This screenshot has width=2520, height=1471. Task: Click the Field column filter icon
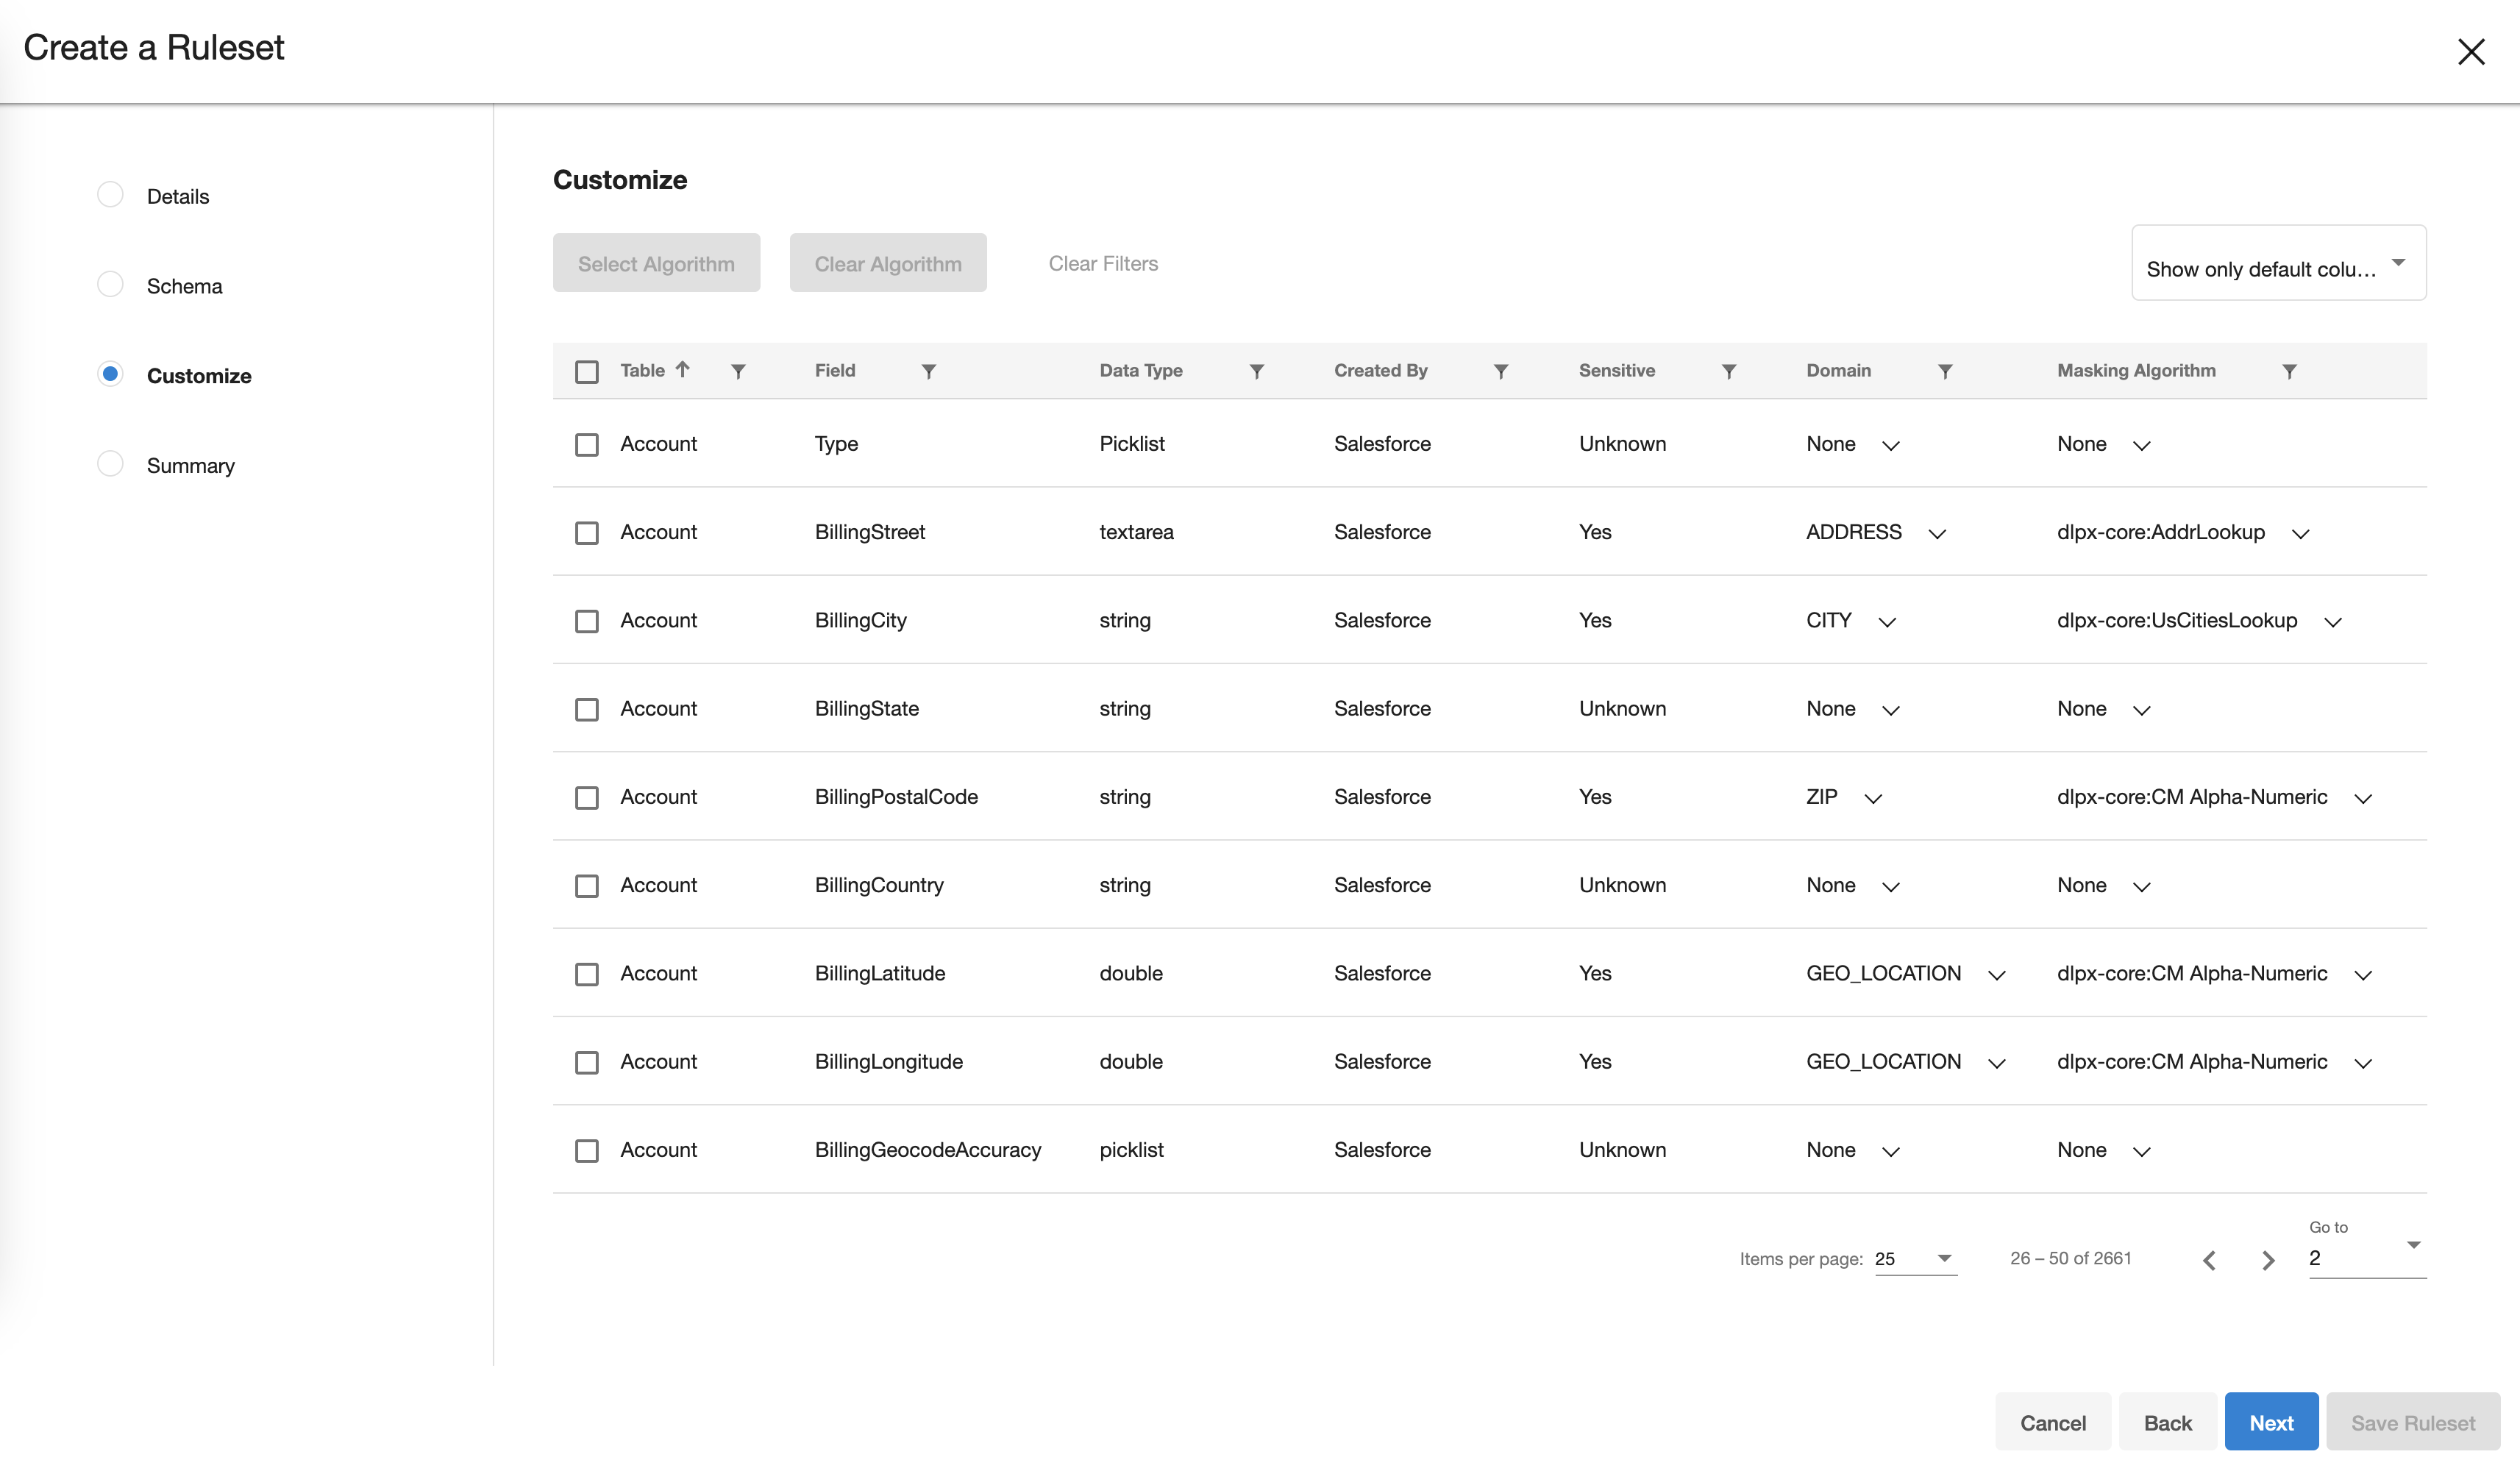[x=928, y=371]
